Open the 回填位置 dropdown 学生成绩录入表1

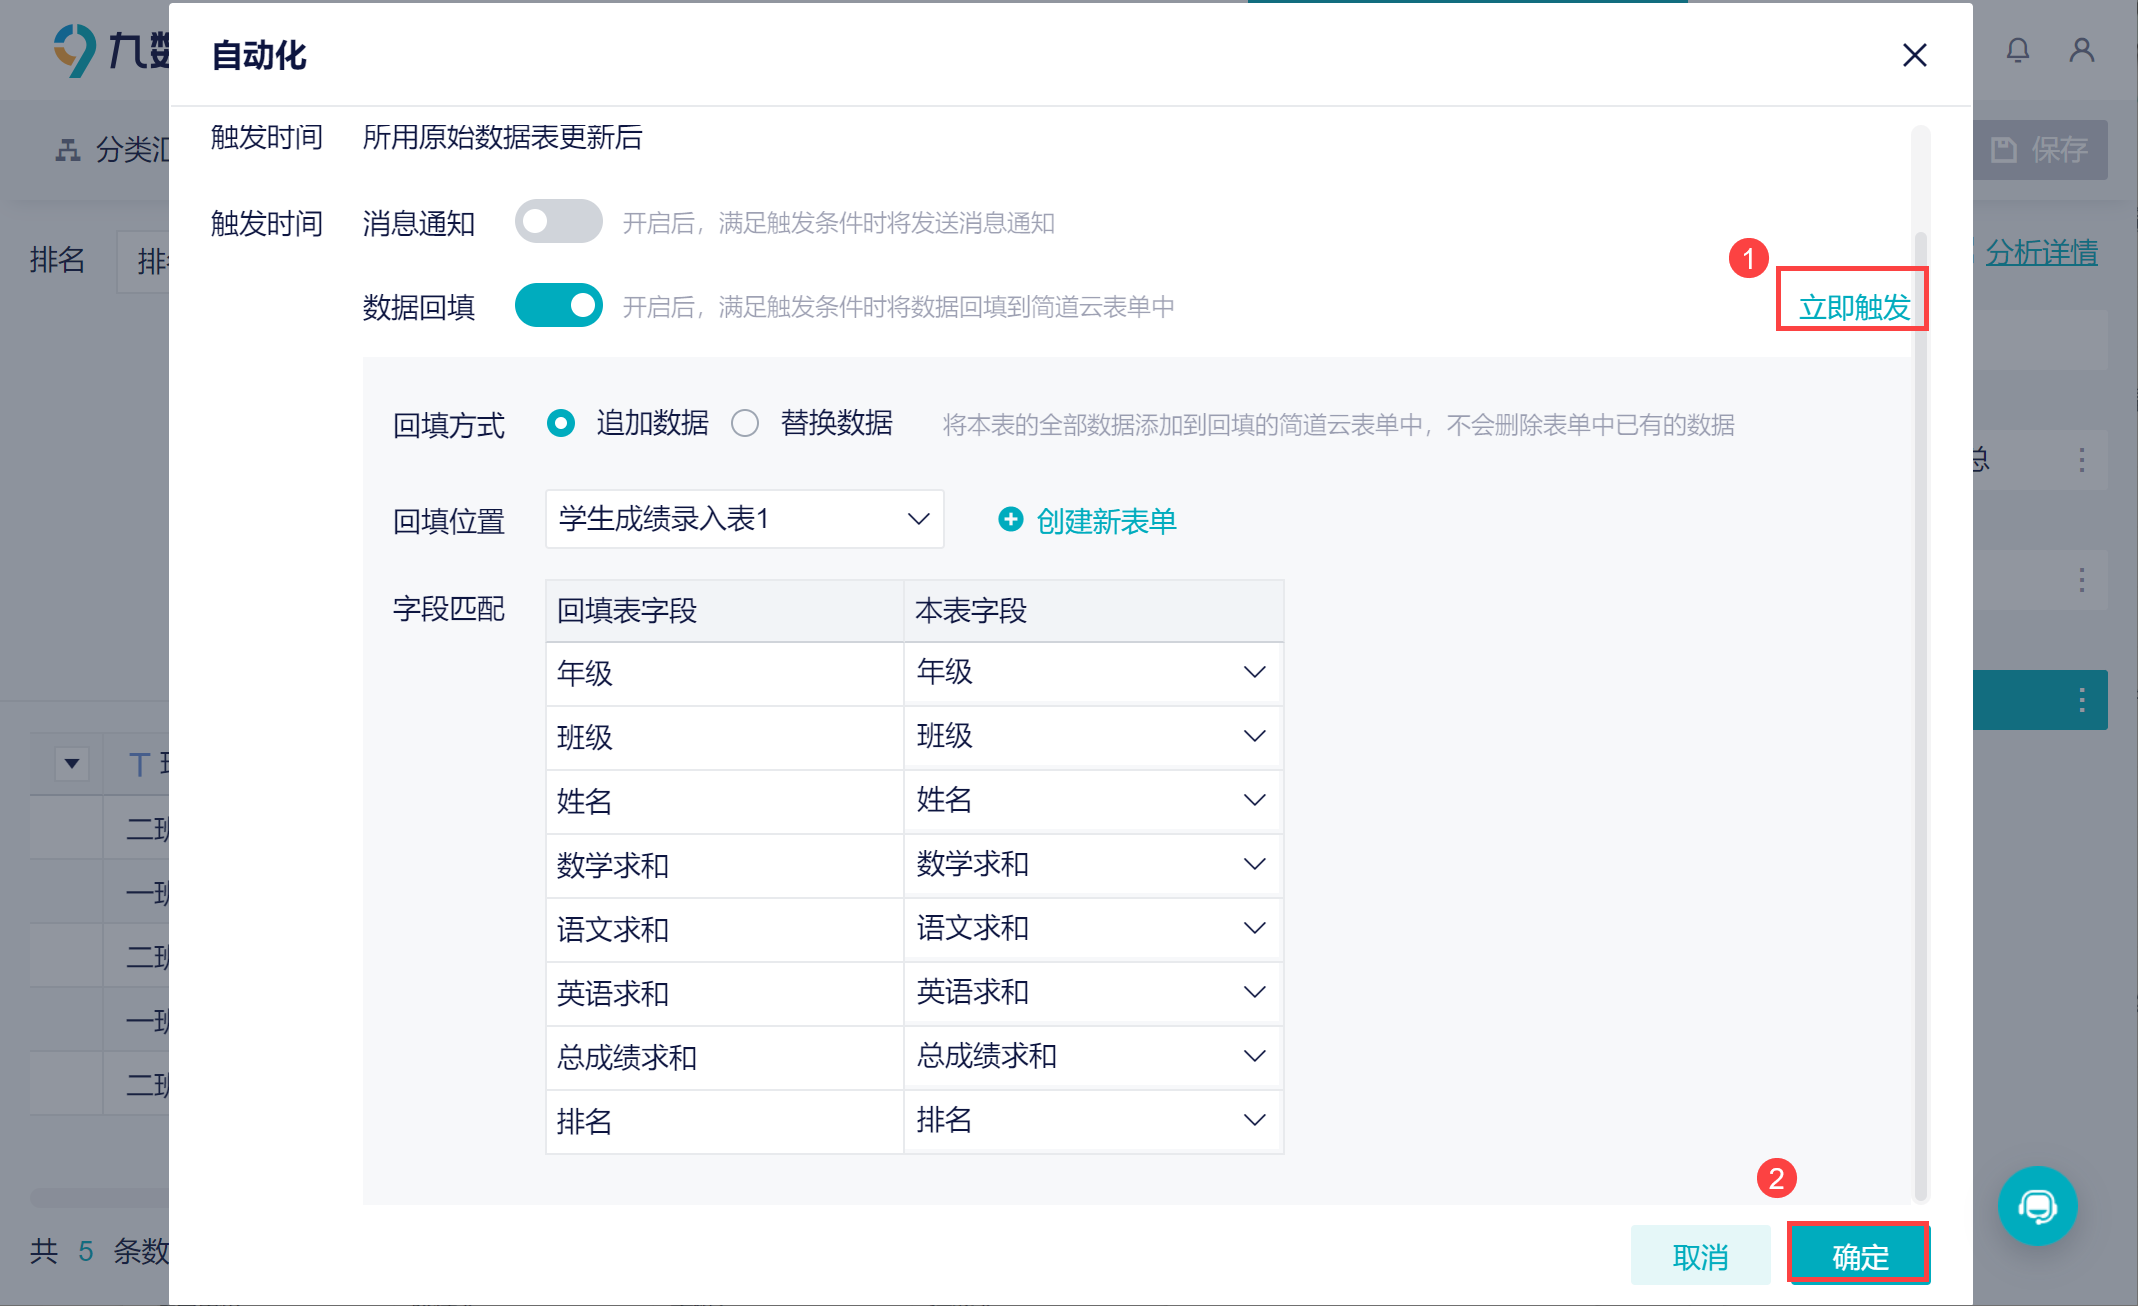click(745, 519)
